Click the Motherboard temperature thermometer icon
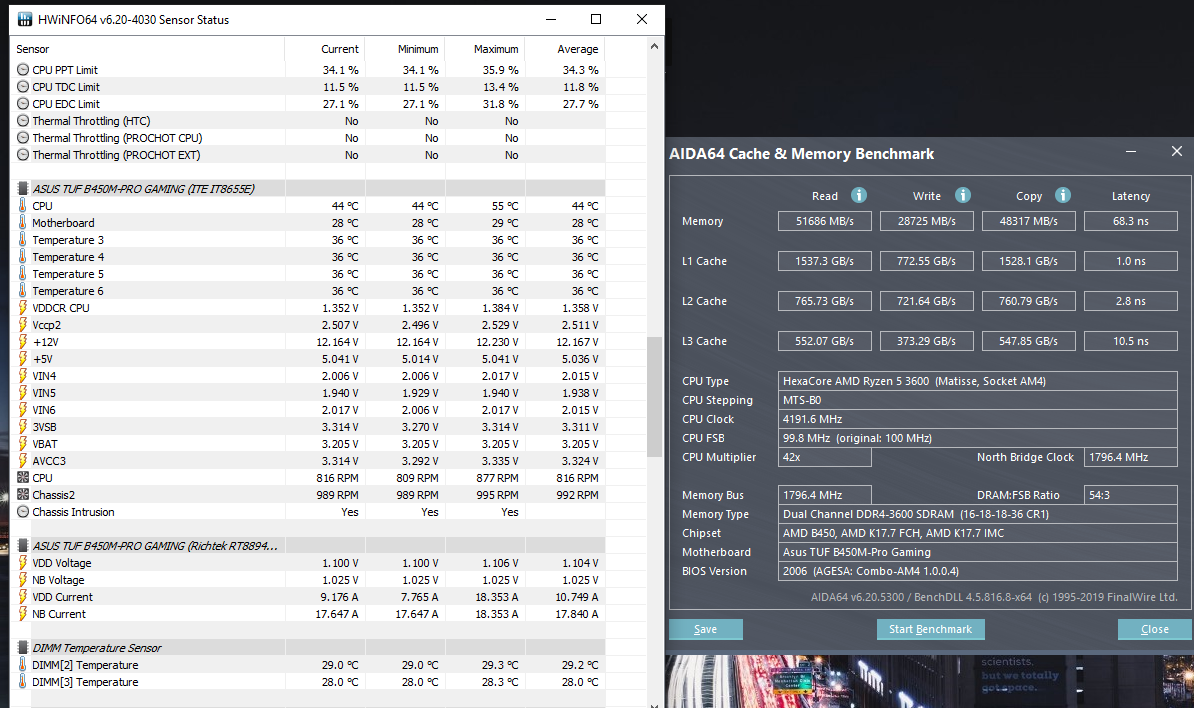This screenshot has height=708, width=1194. (23, 222)
